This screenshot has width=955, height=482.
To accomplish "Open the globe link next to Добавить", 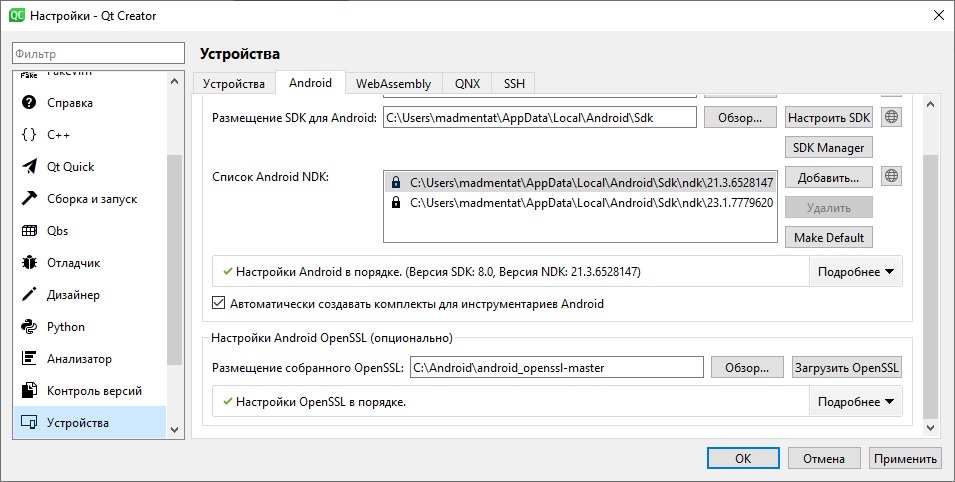I will click(x=891, y=177).
